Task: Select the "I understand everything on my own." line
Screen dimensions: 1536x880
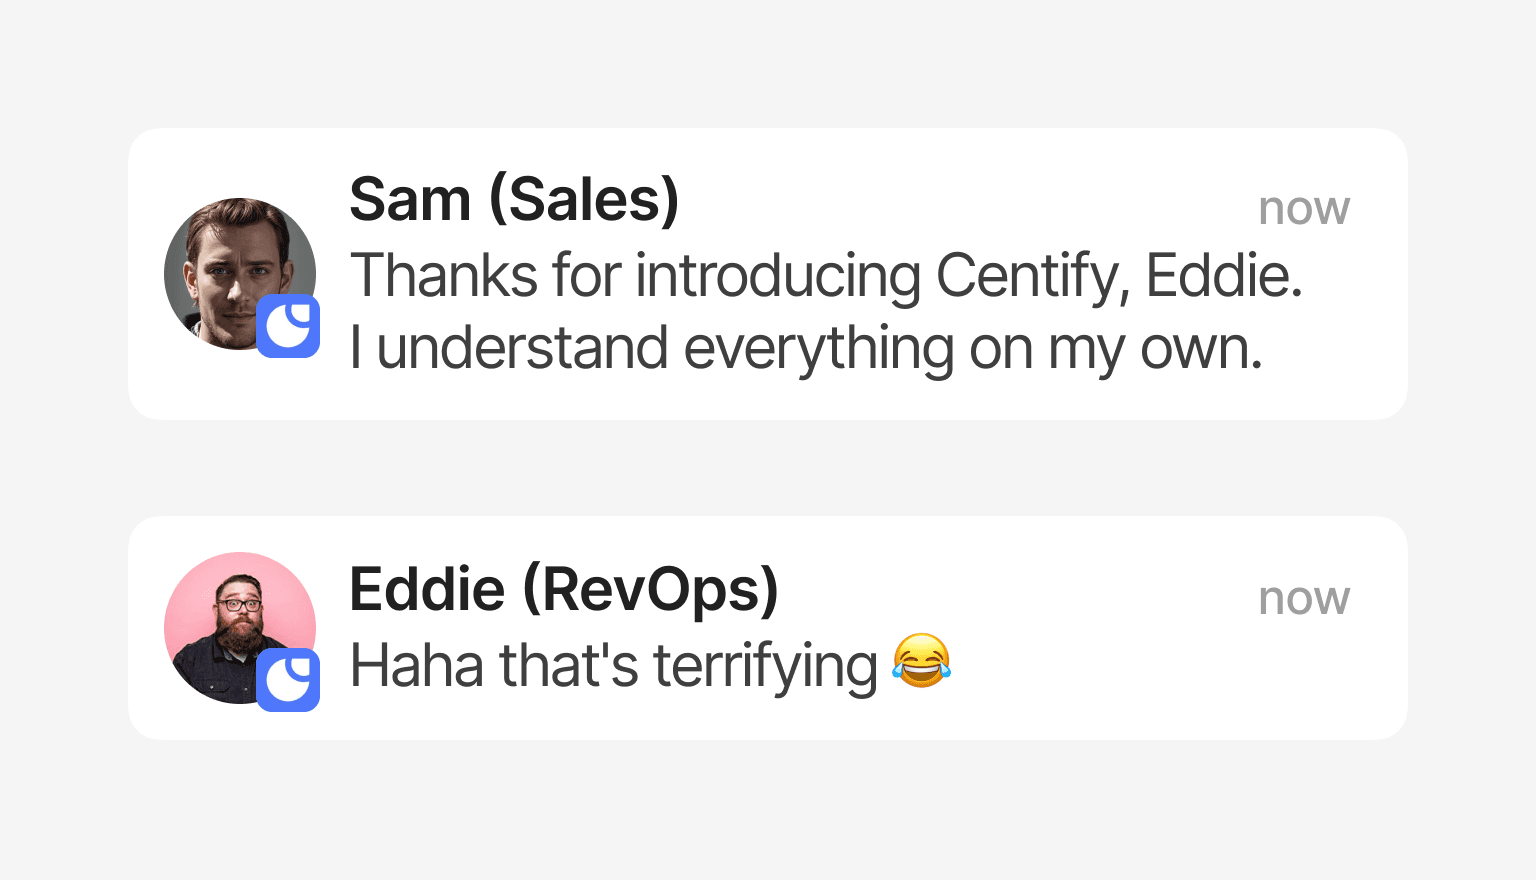Action: [806, 349]
